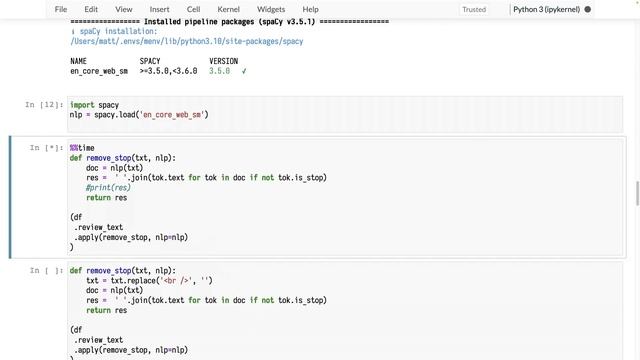The image size is (640, 360).
Task: Open the Insert menu
Action: (x=159, y=9)
